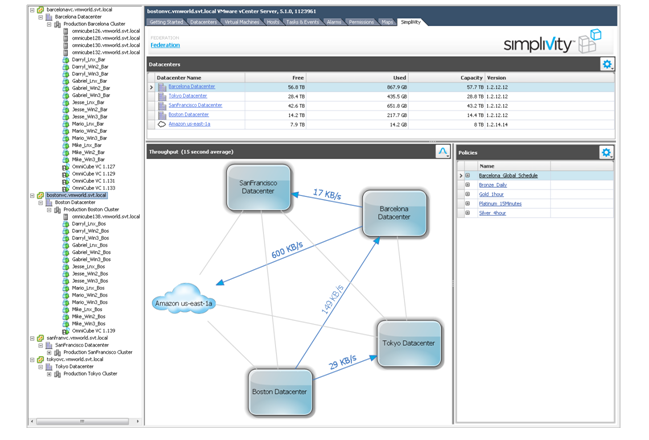Image resolution: width=649 pixels, height=440 pixels.
Task: Click the sanfranvc vCenter server icon
Action: click(x=40, y=338)
